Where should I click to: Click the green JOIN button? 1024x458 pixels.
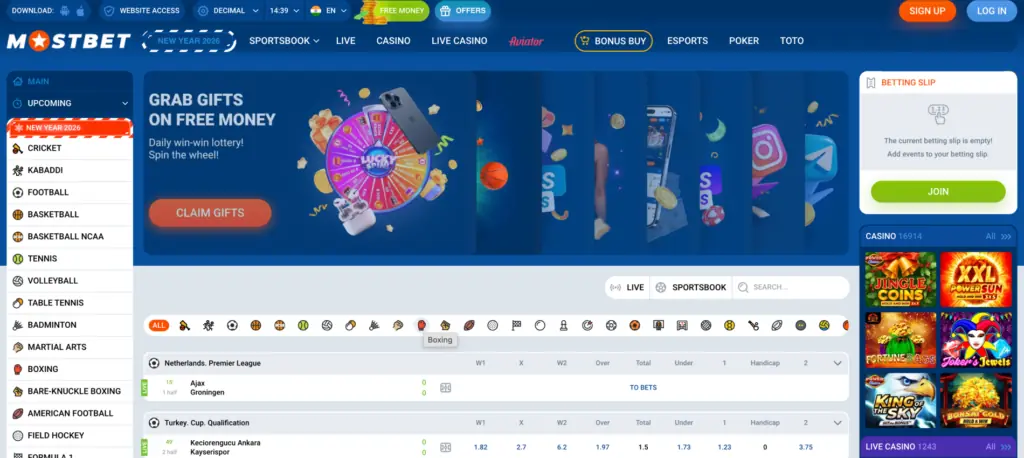point(938,191)
